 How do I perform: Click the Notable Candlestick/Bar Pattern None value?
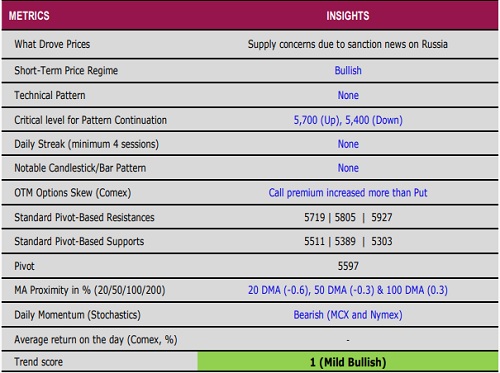pyautogui.click(x=348, y=168)
